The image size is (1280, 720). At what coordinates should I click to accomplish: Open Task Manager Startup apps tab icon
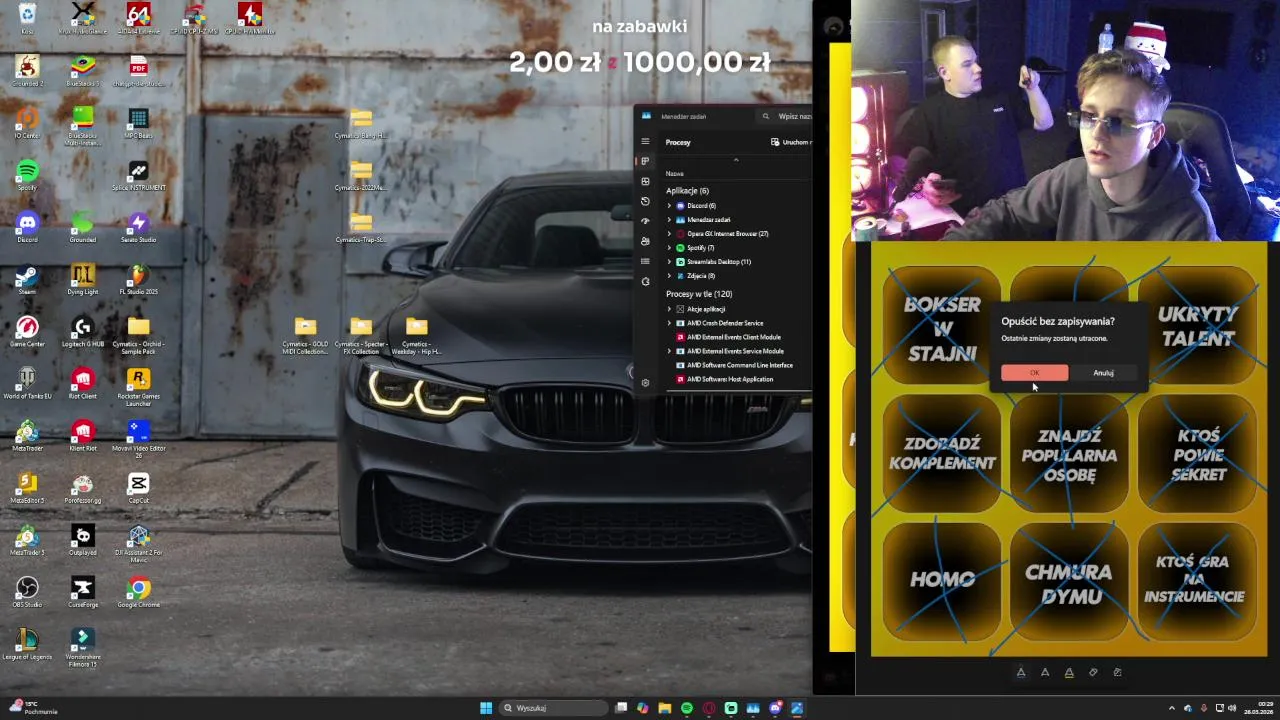[x=645, y=221]
